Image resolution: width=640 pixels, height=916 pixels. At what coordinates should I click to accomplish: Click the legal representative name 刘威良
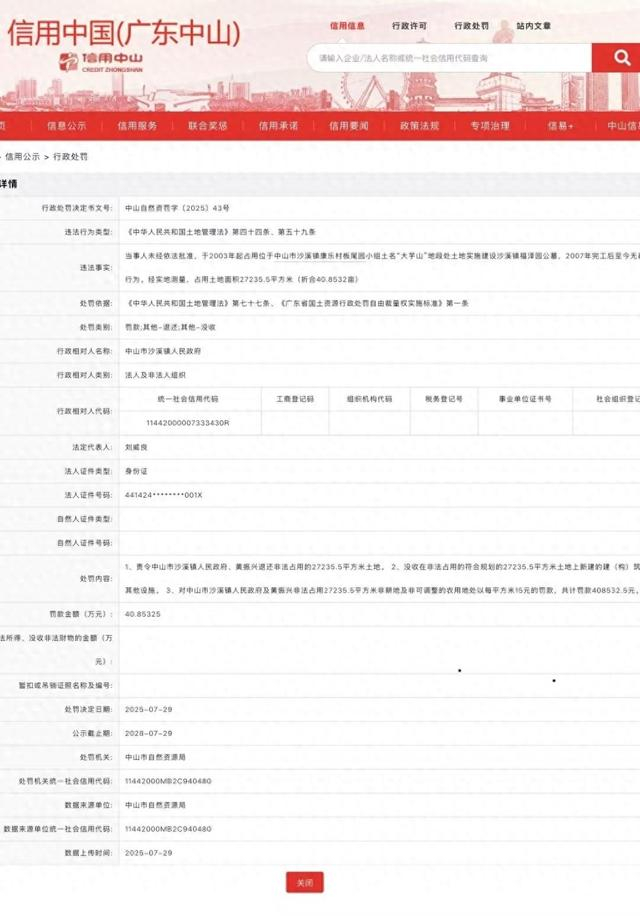(x=136, y=447)
